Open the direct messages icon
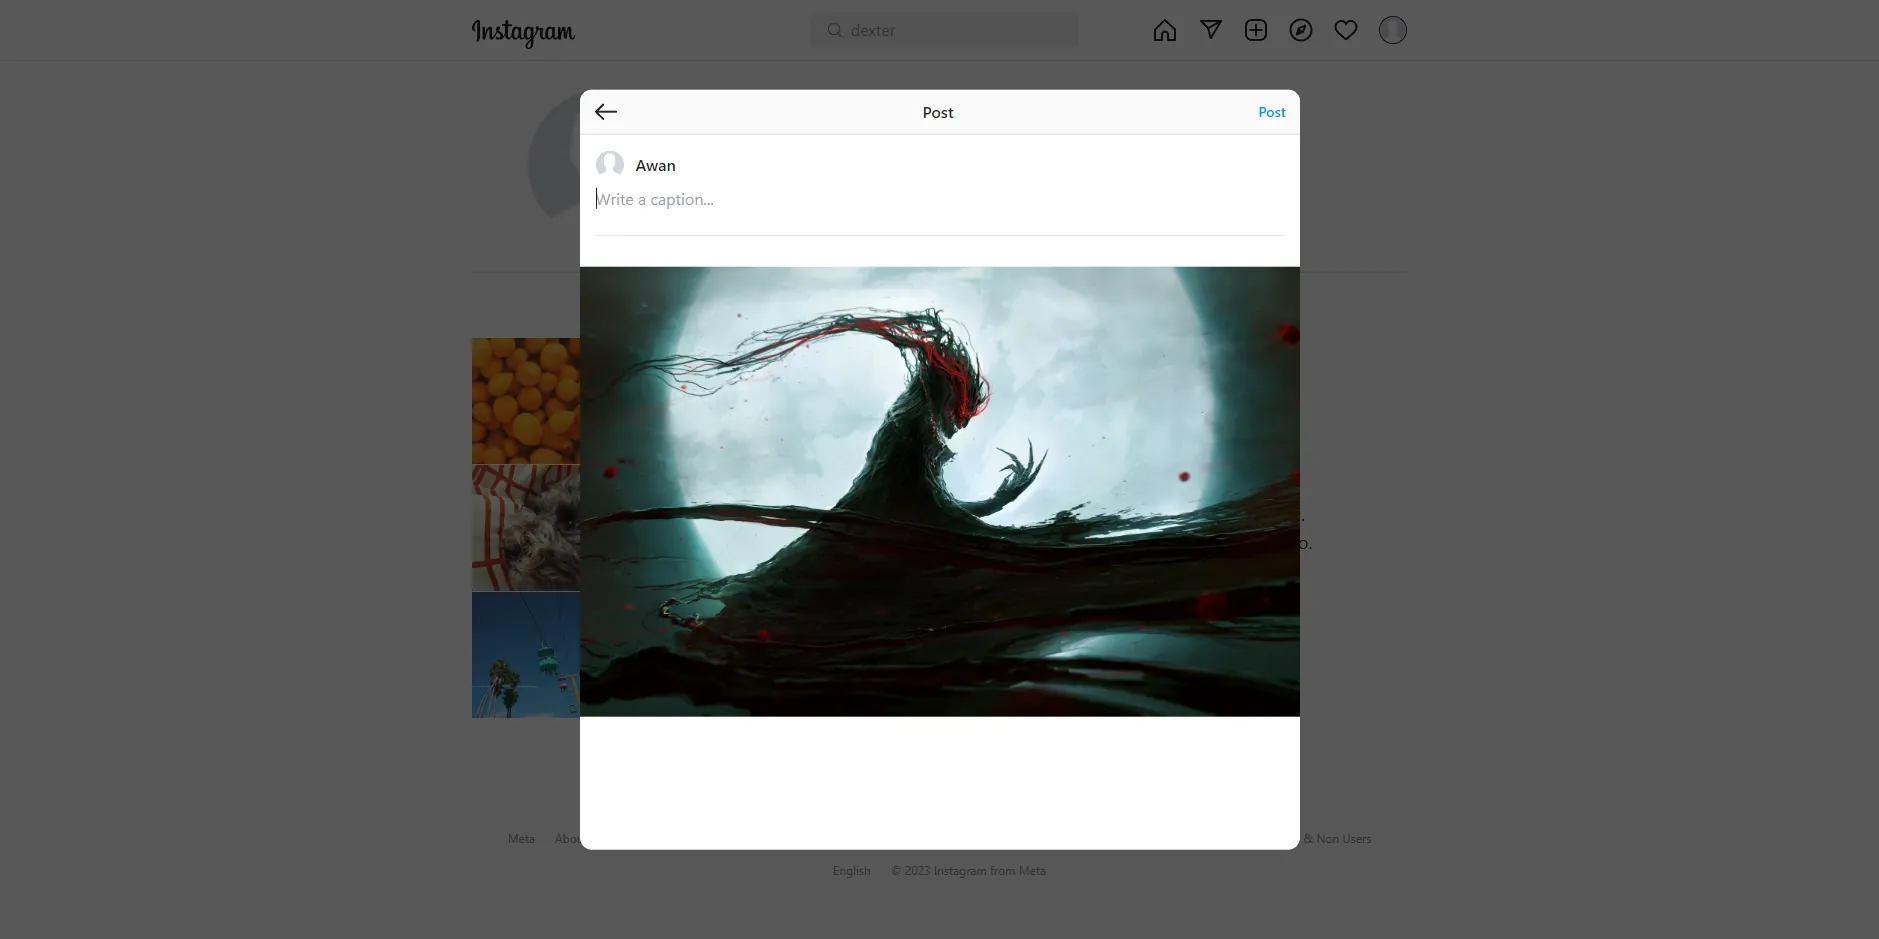 pos(1210,30)
